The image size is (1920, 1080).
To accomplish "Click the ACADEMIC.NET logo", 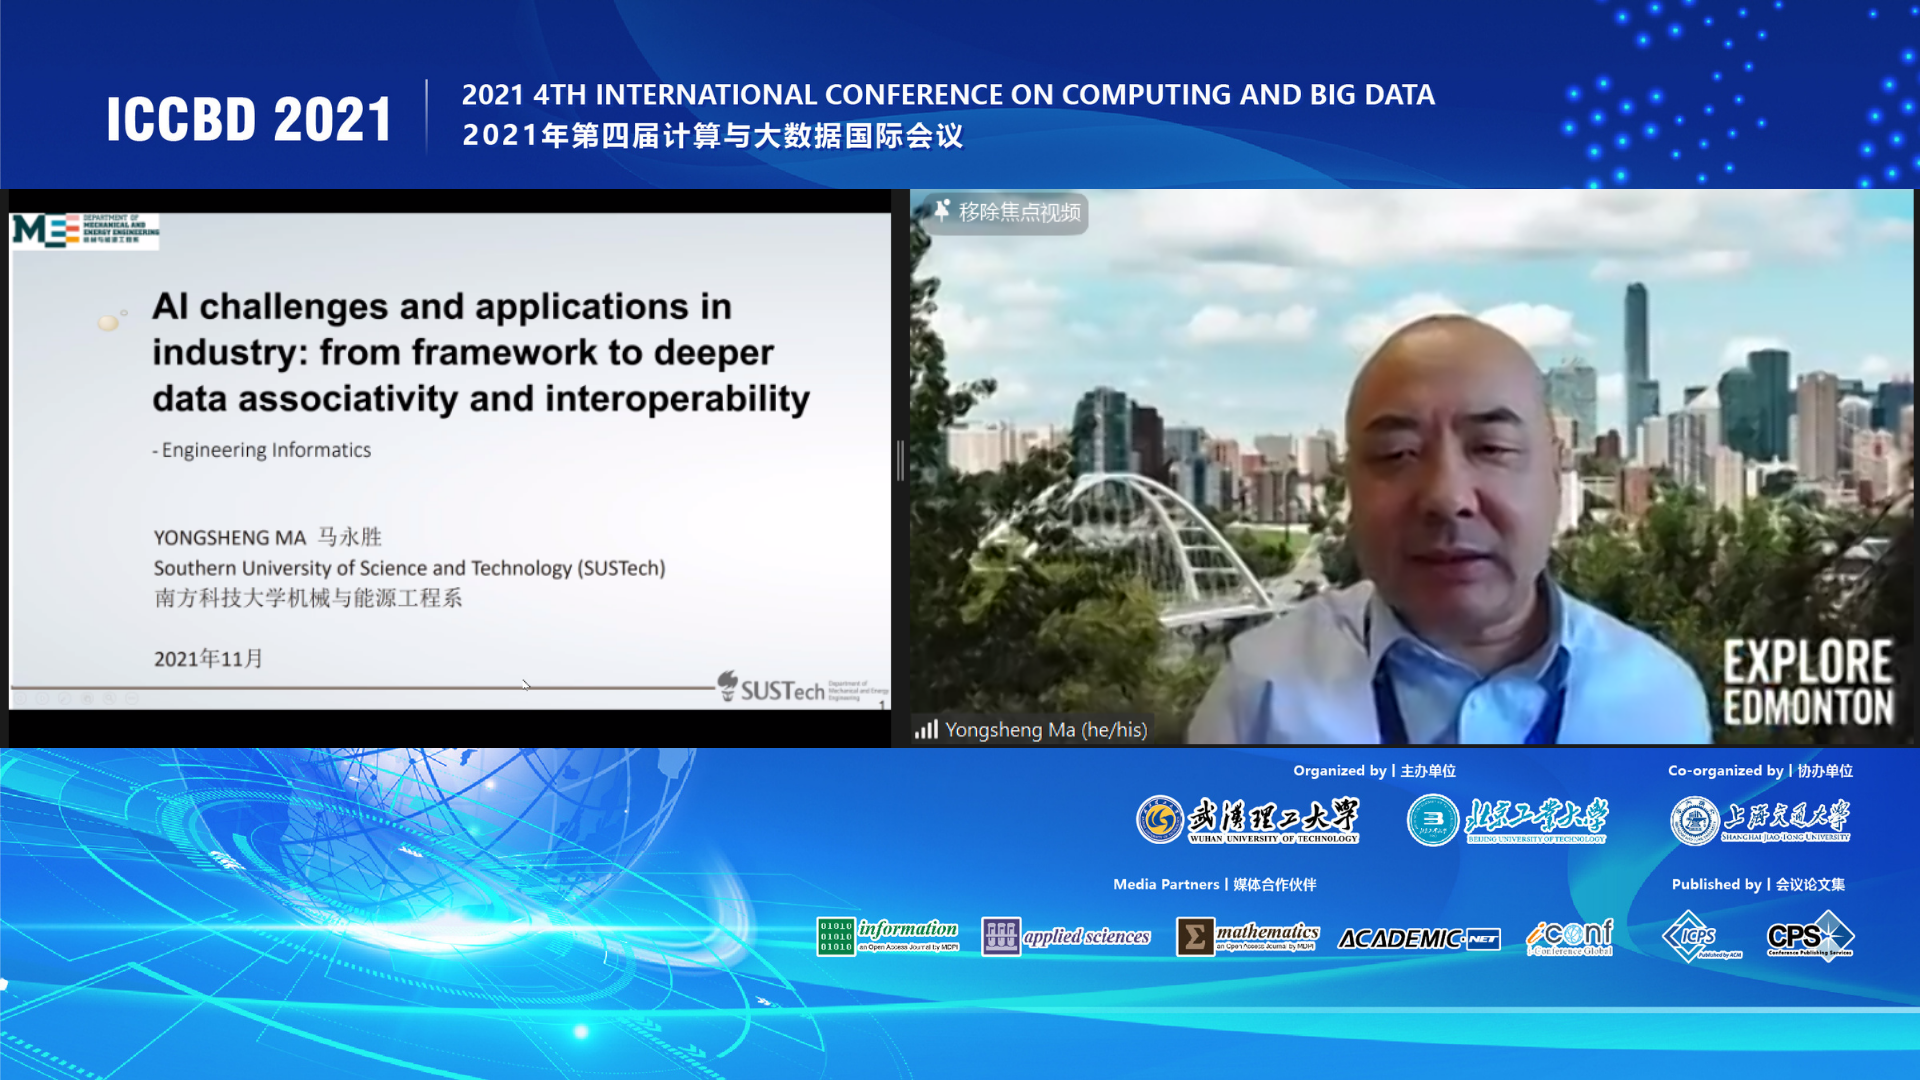I will [1419, 938].
